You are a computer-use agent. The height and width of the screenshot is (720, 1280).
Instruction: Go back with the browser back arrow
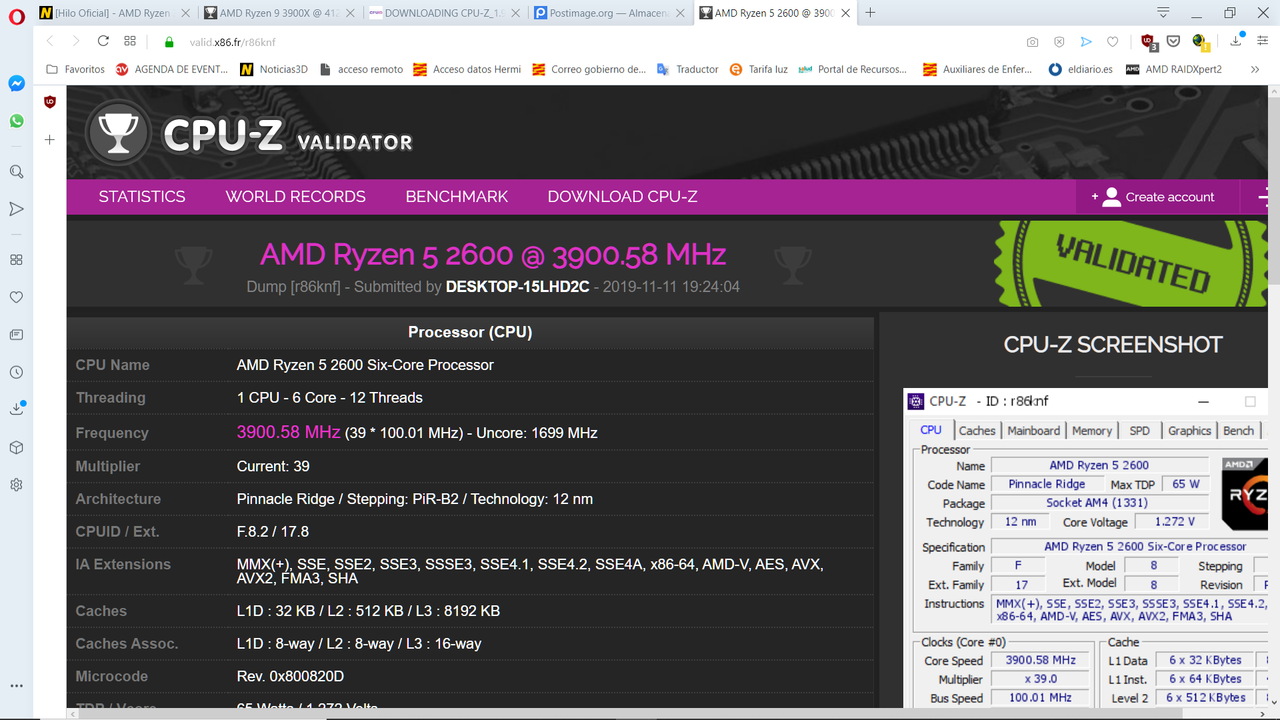click(x=49, y=41)
